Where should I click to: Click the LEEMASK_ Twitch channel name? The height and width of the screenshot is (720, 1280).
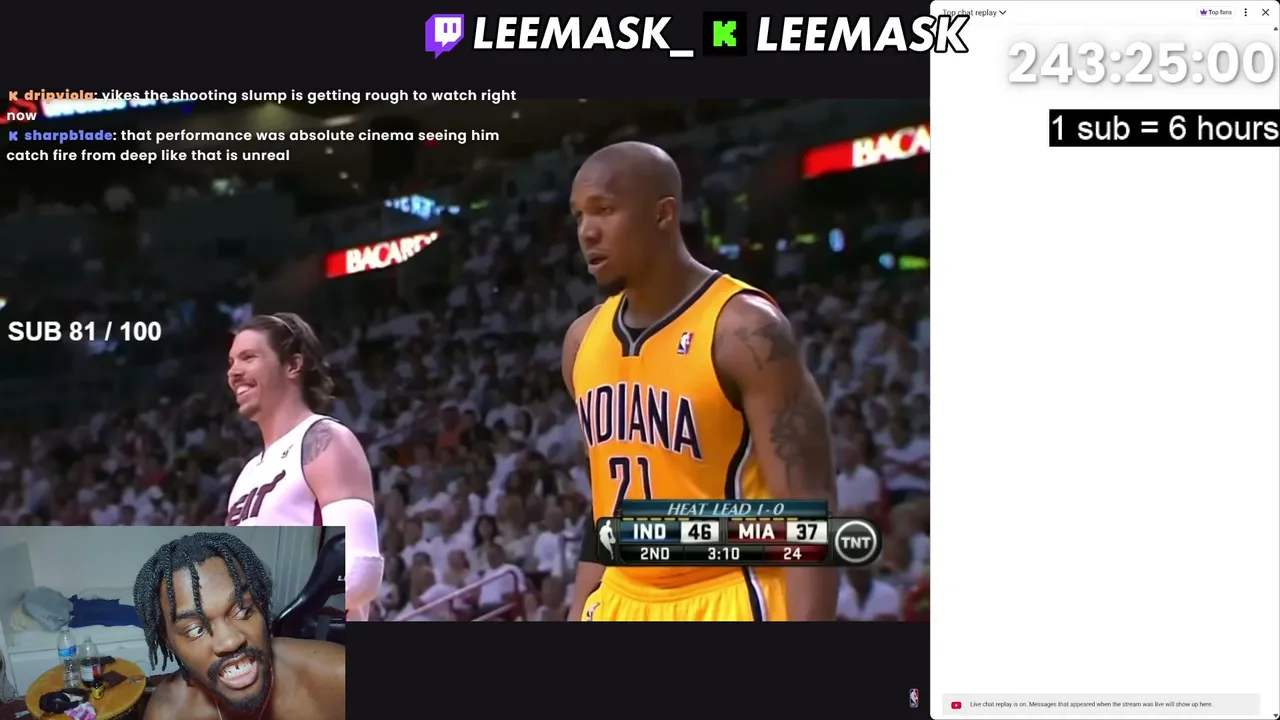[583, 35]
